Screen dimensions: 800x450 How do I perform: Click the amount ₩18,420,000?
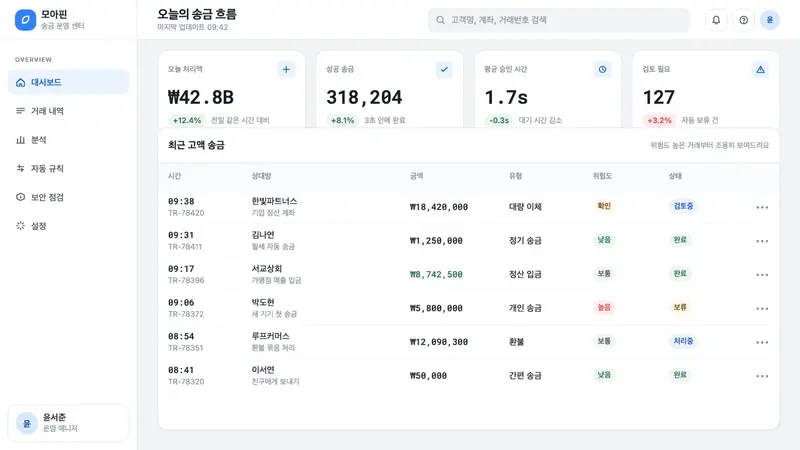click(x=439, y=207)
